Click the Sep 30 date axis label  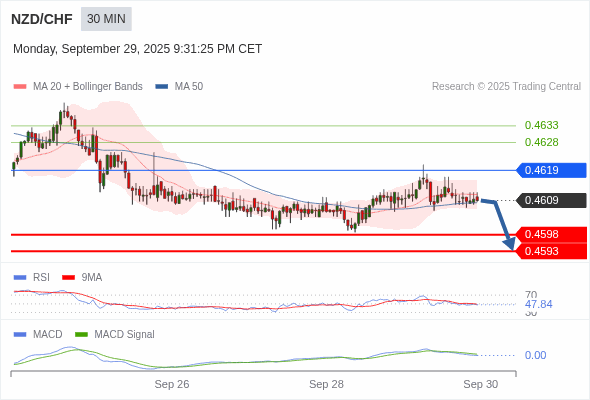point(481,384)
